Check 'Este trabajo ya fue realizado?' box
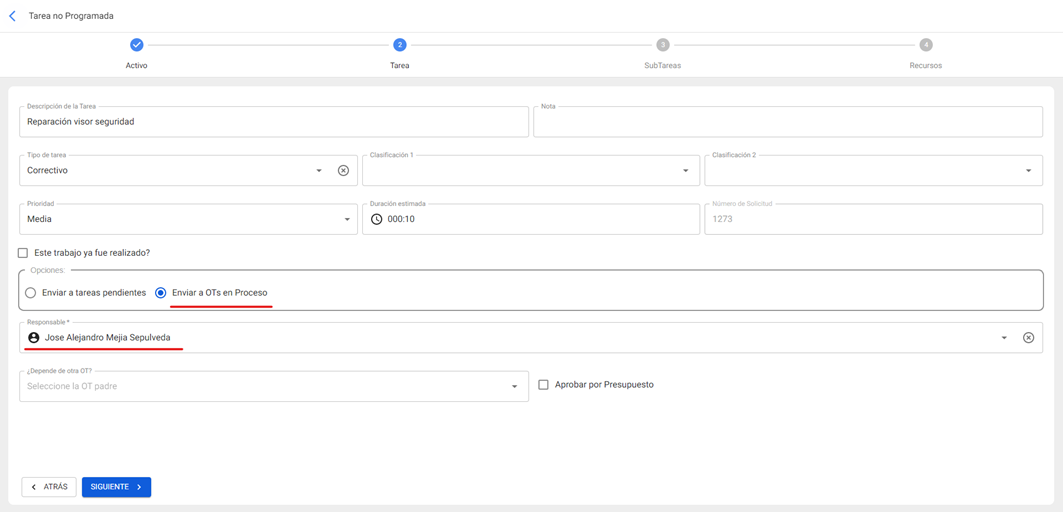The height and width of the screenshot is (512, 1063). [x=23, y=253]
